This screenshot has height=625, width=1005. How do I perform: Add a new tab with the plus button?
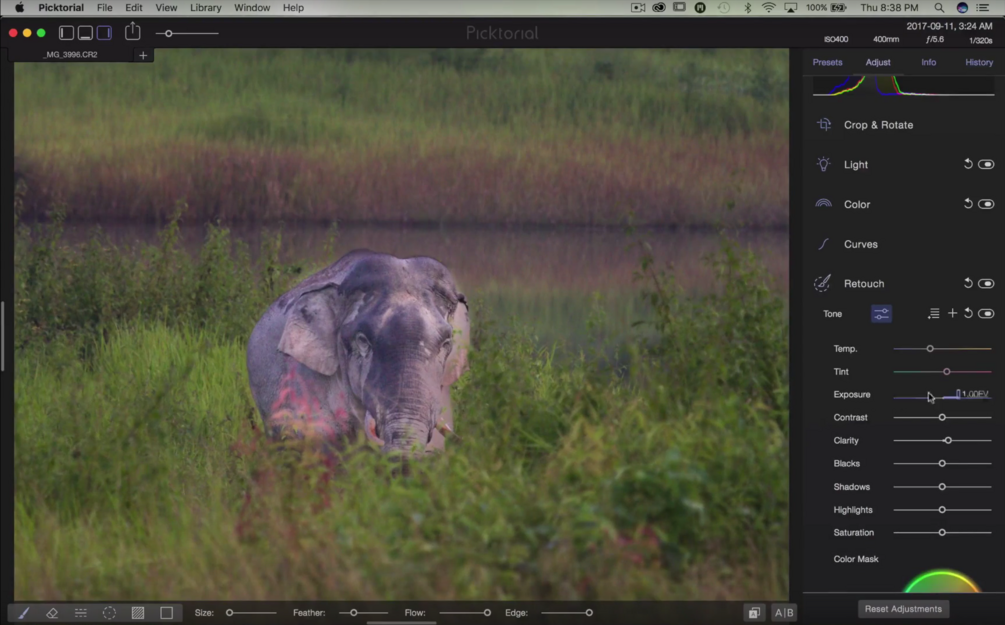point(143,55)
